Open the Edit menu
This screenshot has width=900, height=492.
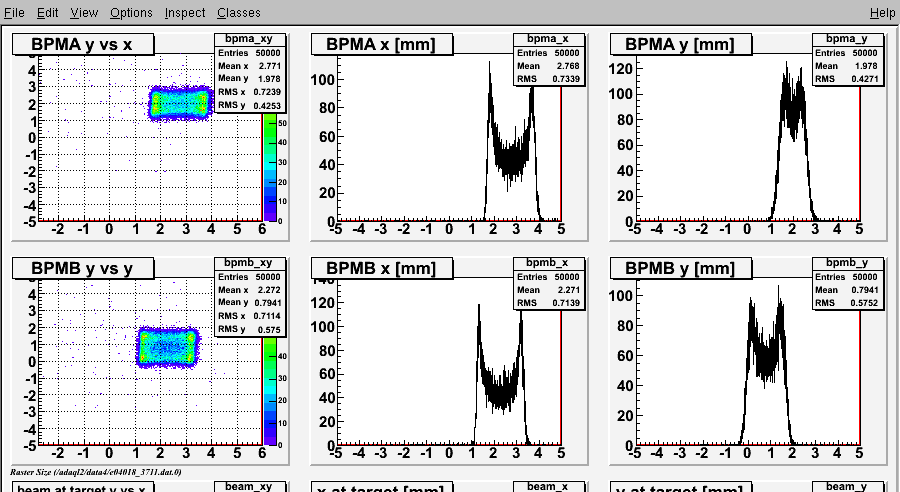pos(48,12)
